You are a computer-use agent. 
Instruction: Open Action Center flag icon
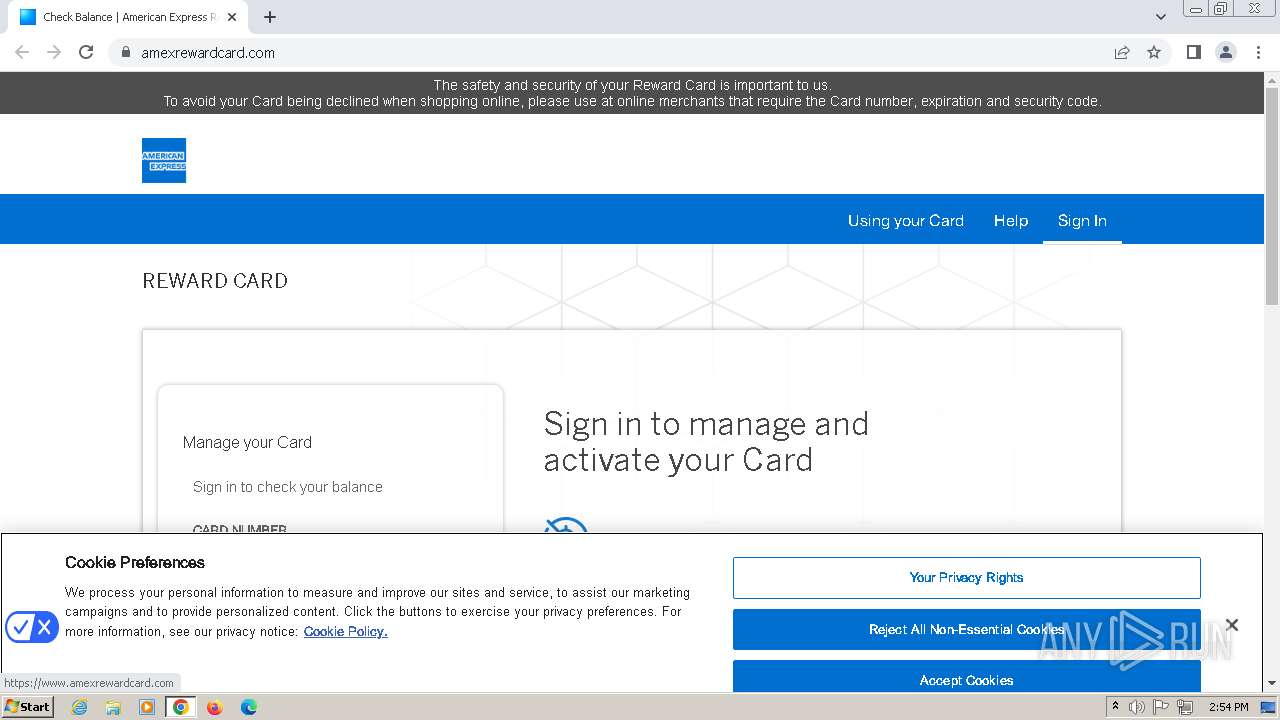pos(1161,707)
